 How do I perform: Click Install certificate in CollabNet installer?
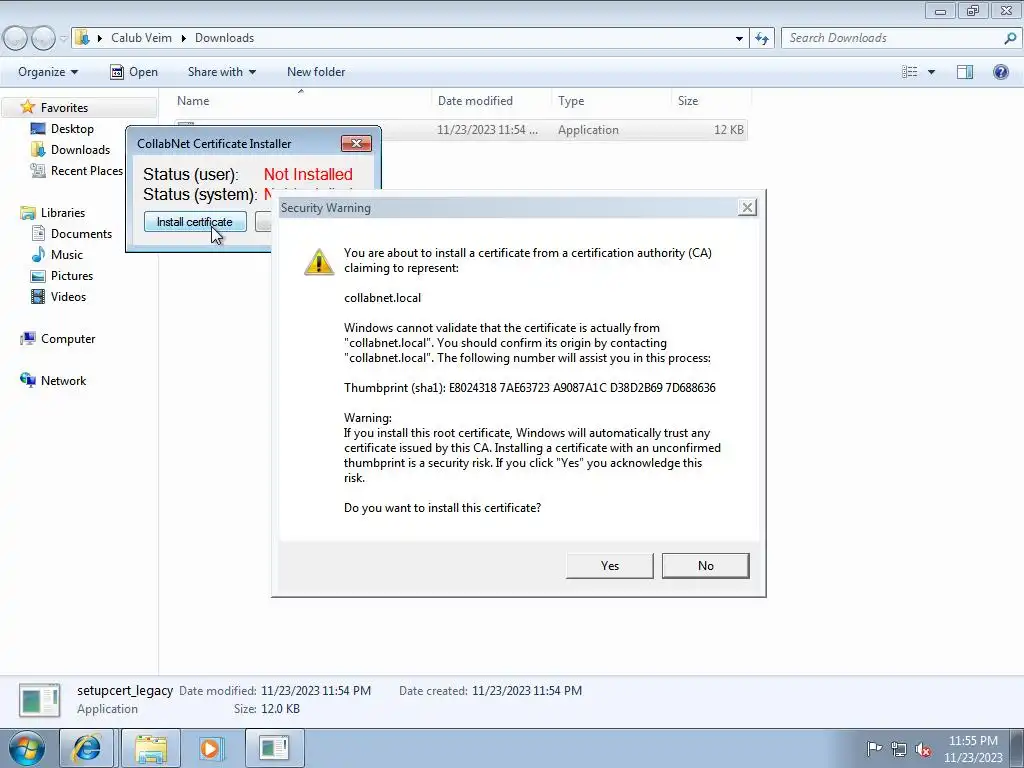(195, 222)
